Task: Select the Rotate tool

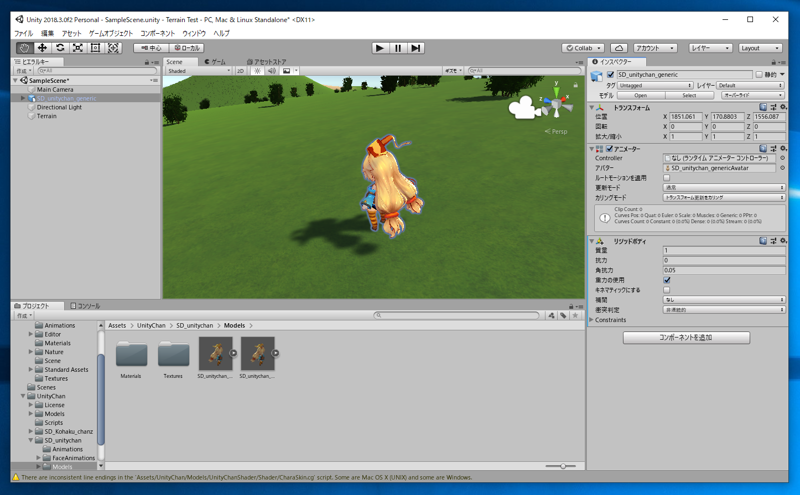Action: click(x=60, y=48)
